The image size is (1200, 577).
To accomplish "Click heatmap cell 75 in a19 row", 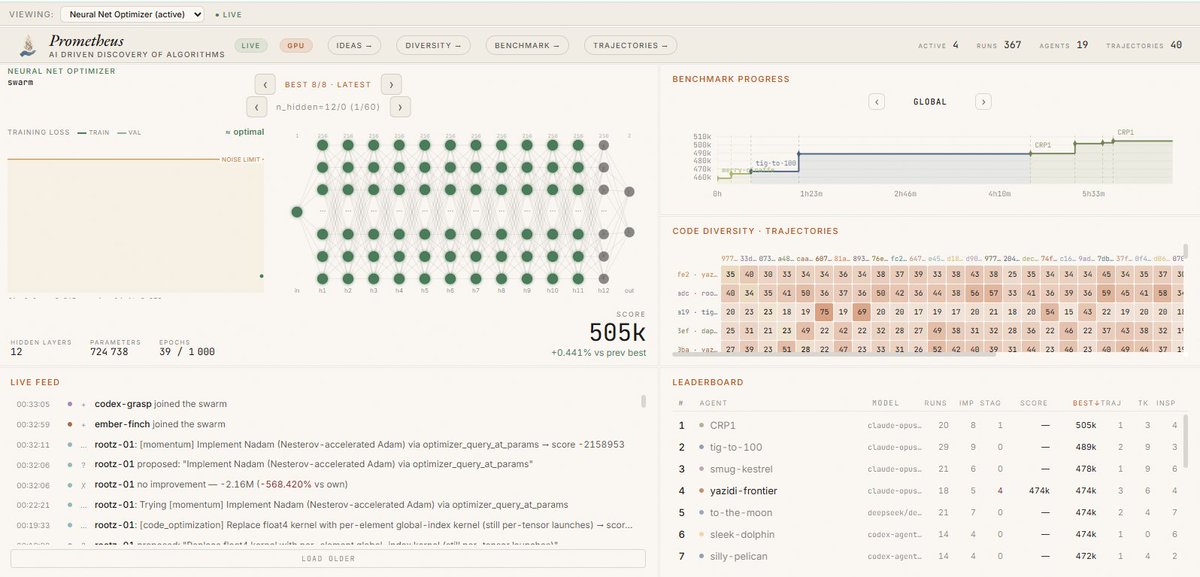I will click(x=824, y=312).
